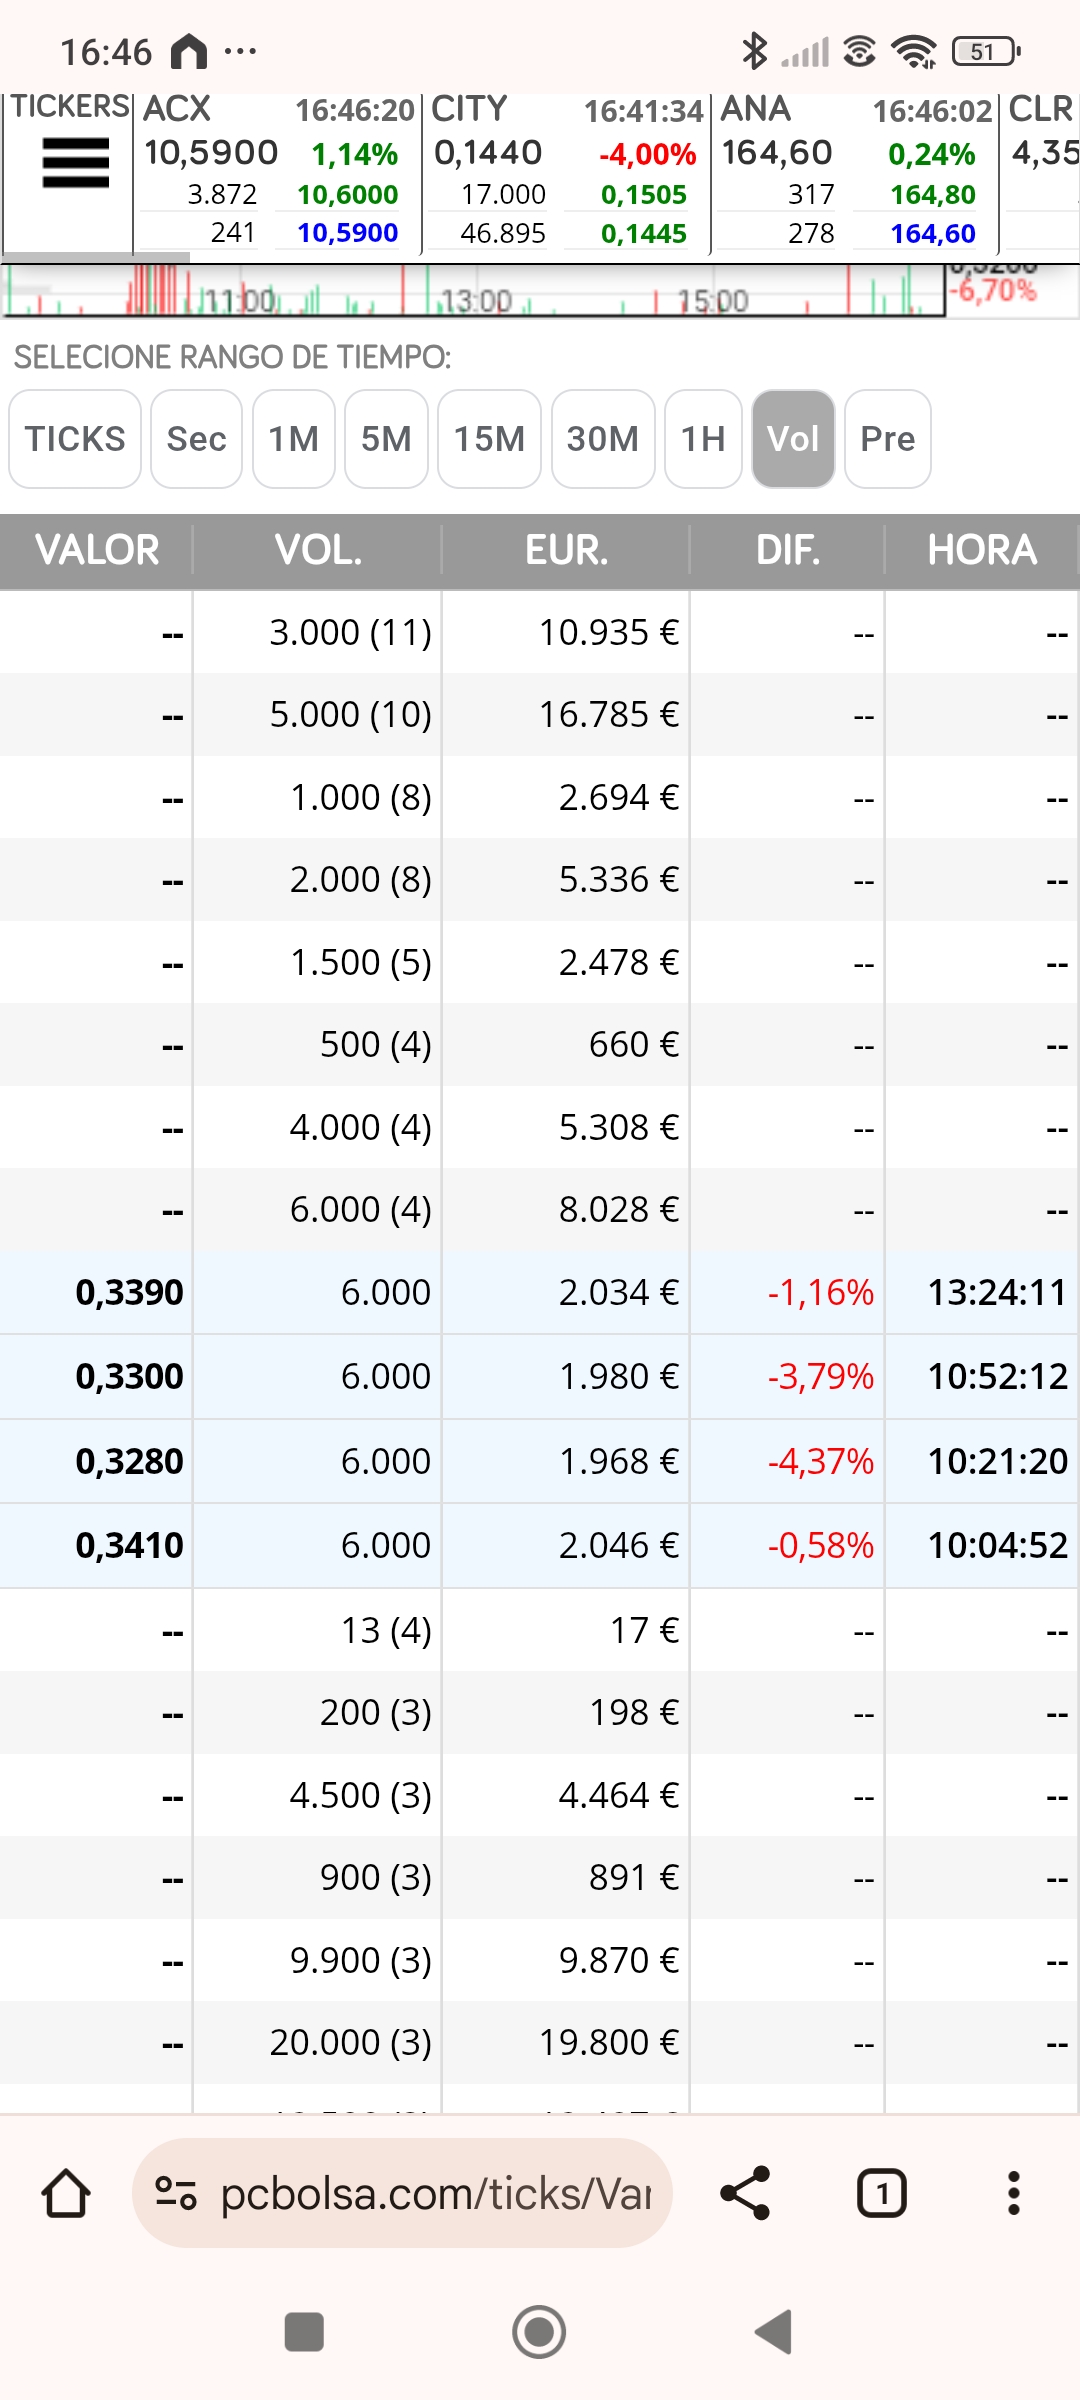Tap the share icon in browser bar

point(746,2193)
